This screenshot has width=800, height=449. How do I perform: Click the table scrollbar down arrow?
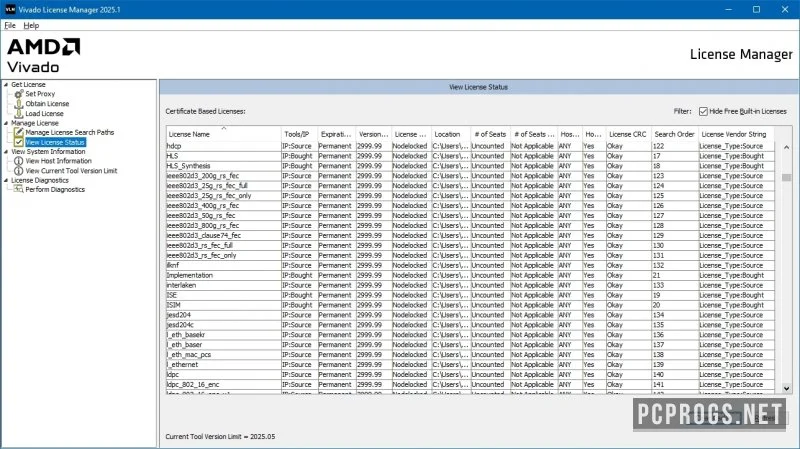point(786,388)
